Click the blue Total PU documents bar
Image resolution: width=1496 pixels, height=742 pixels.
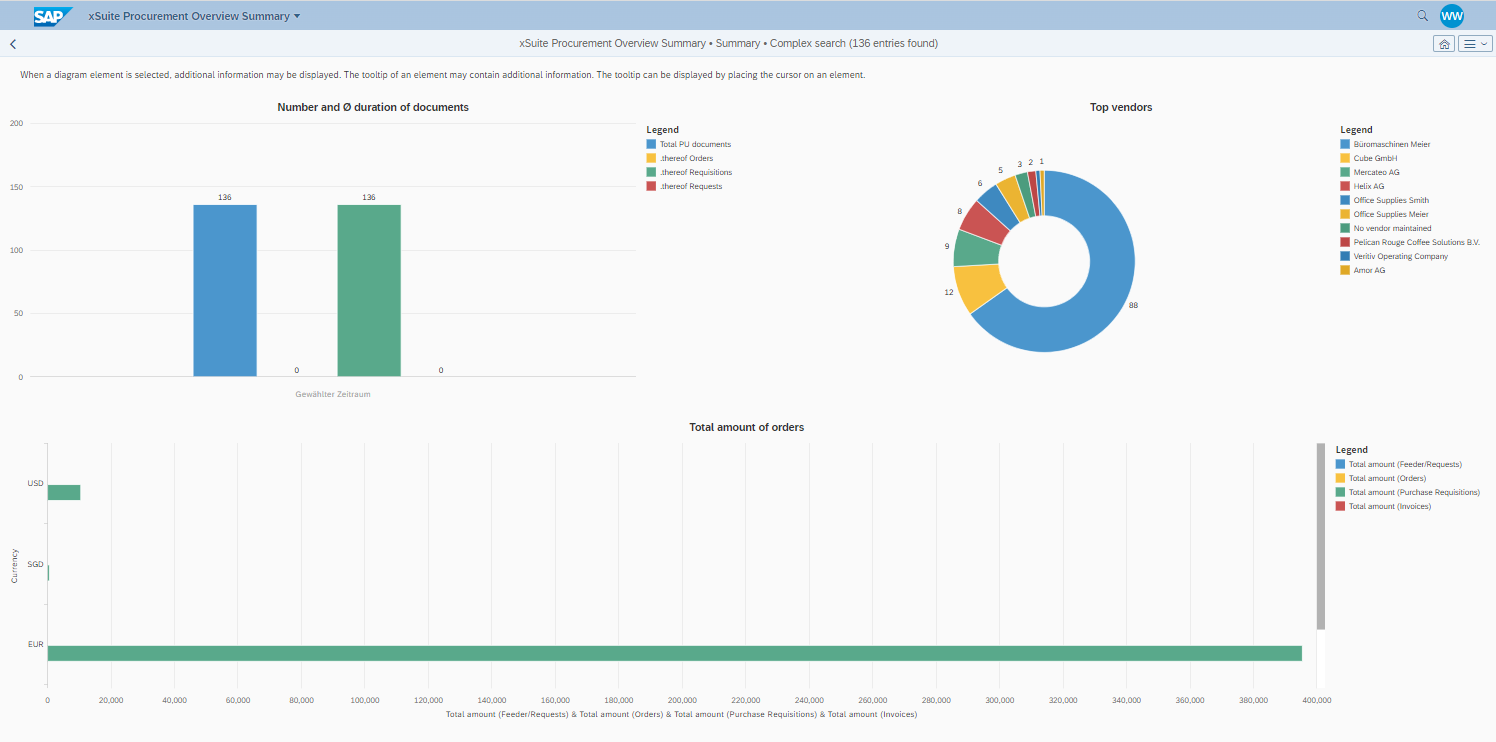pyautogui.click(x=225, y=290)
